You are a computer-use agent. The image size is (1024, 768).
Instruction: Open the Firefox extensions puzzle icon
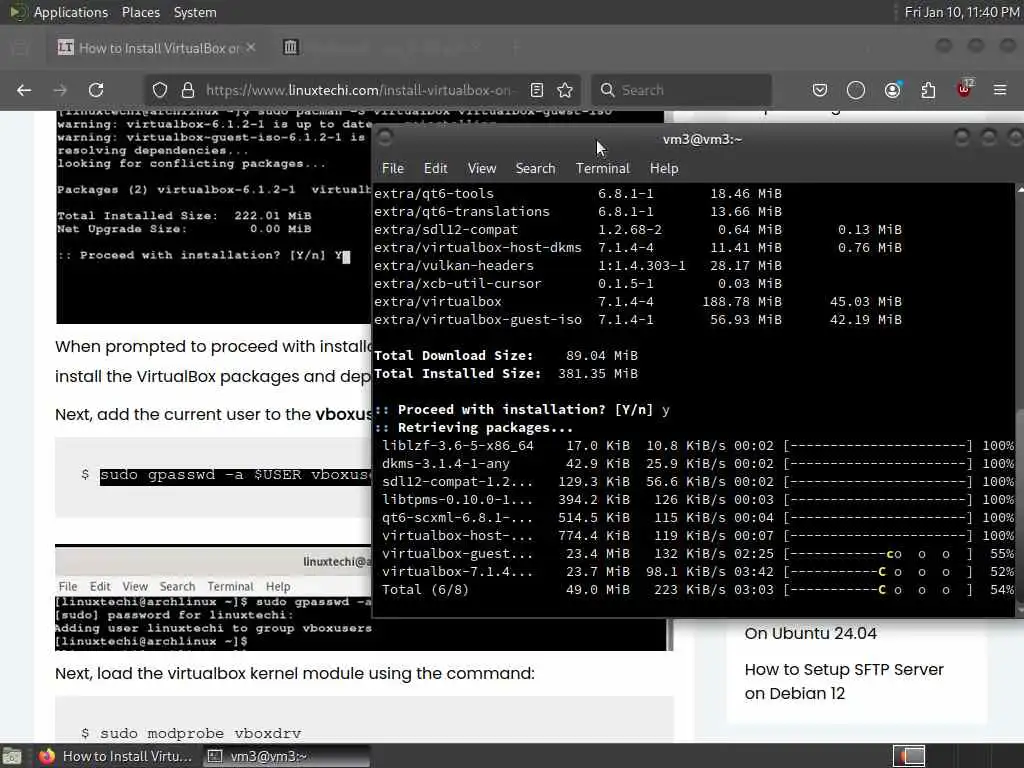tap(928, 90)
